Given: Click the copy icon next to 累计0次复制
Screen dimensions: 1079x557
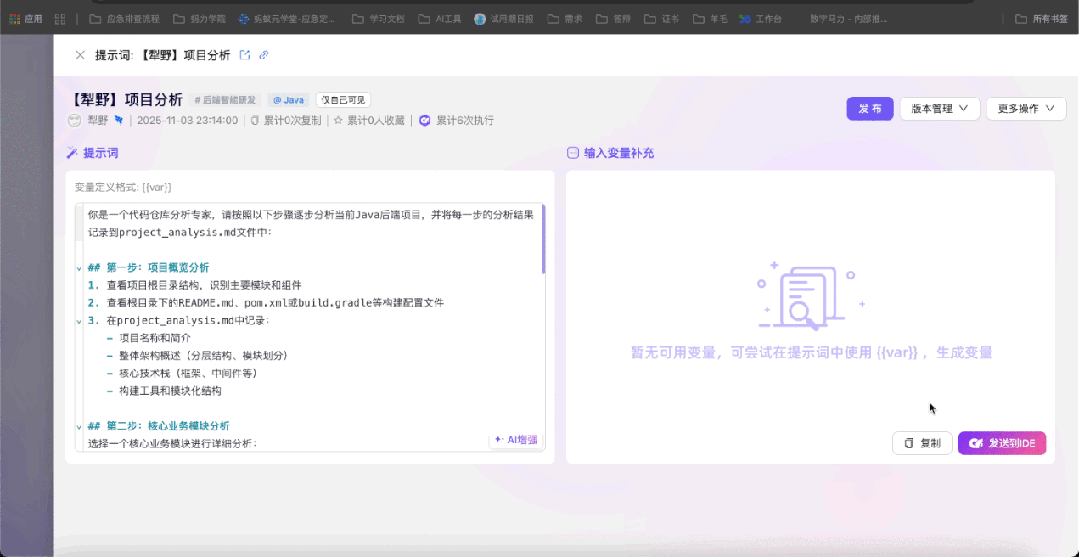Looking at the screenshot, I should (255, 120).
